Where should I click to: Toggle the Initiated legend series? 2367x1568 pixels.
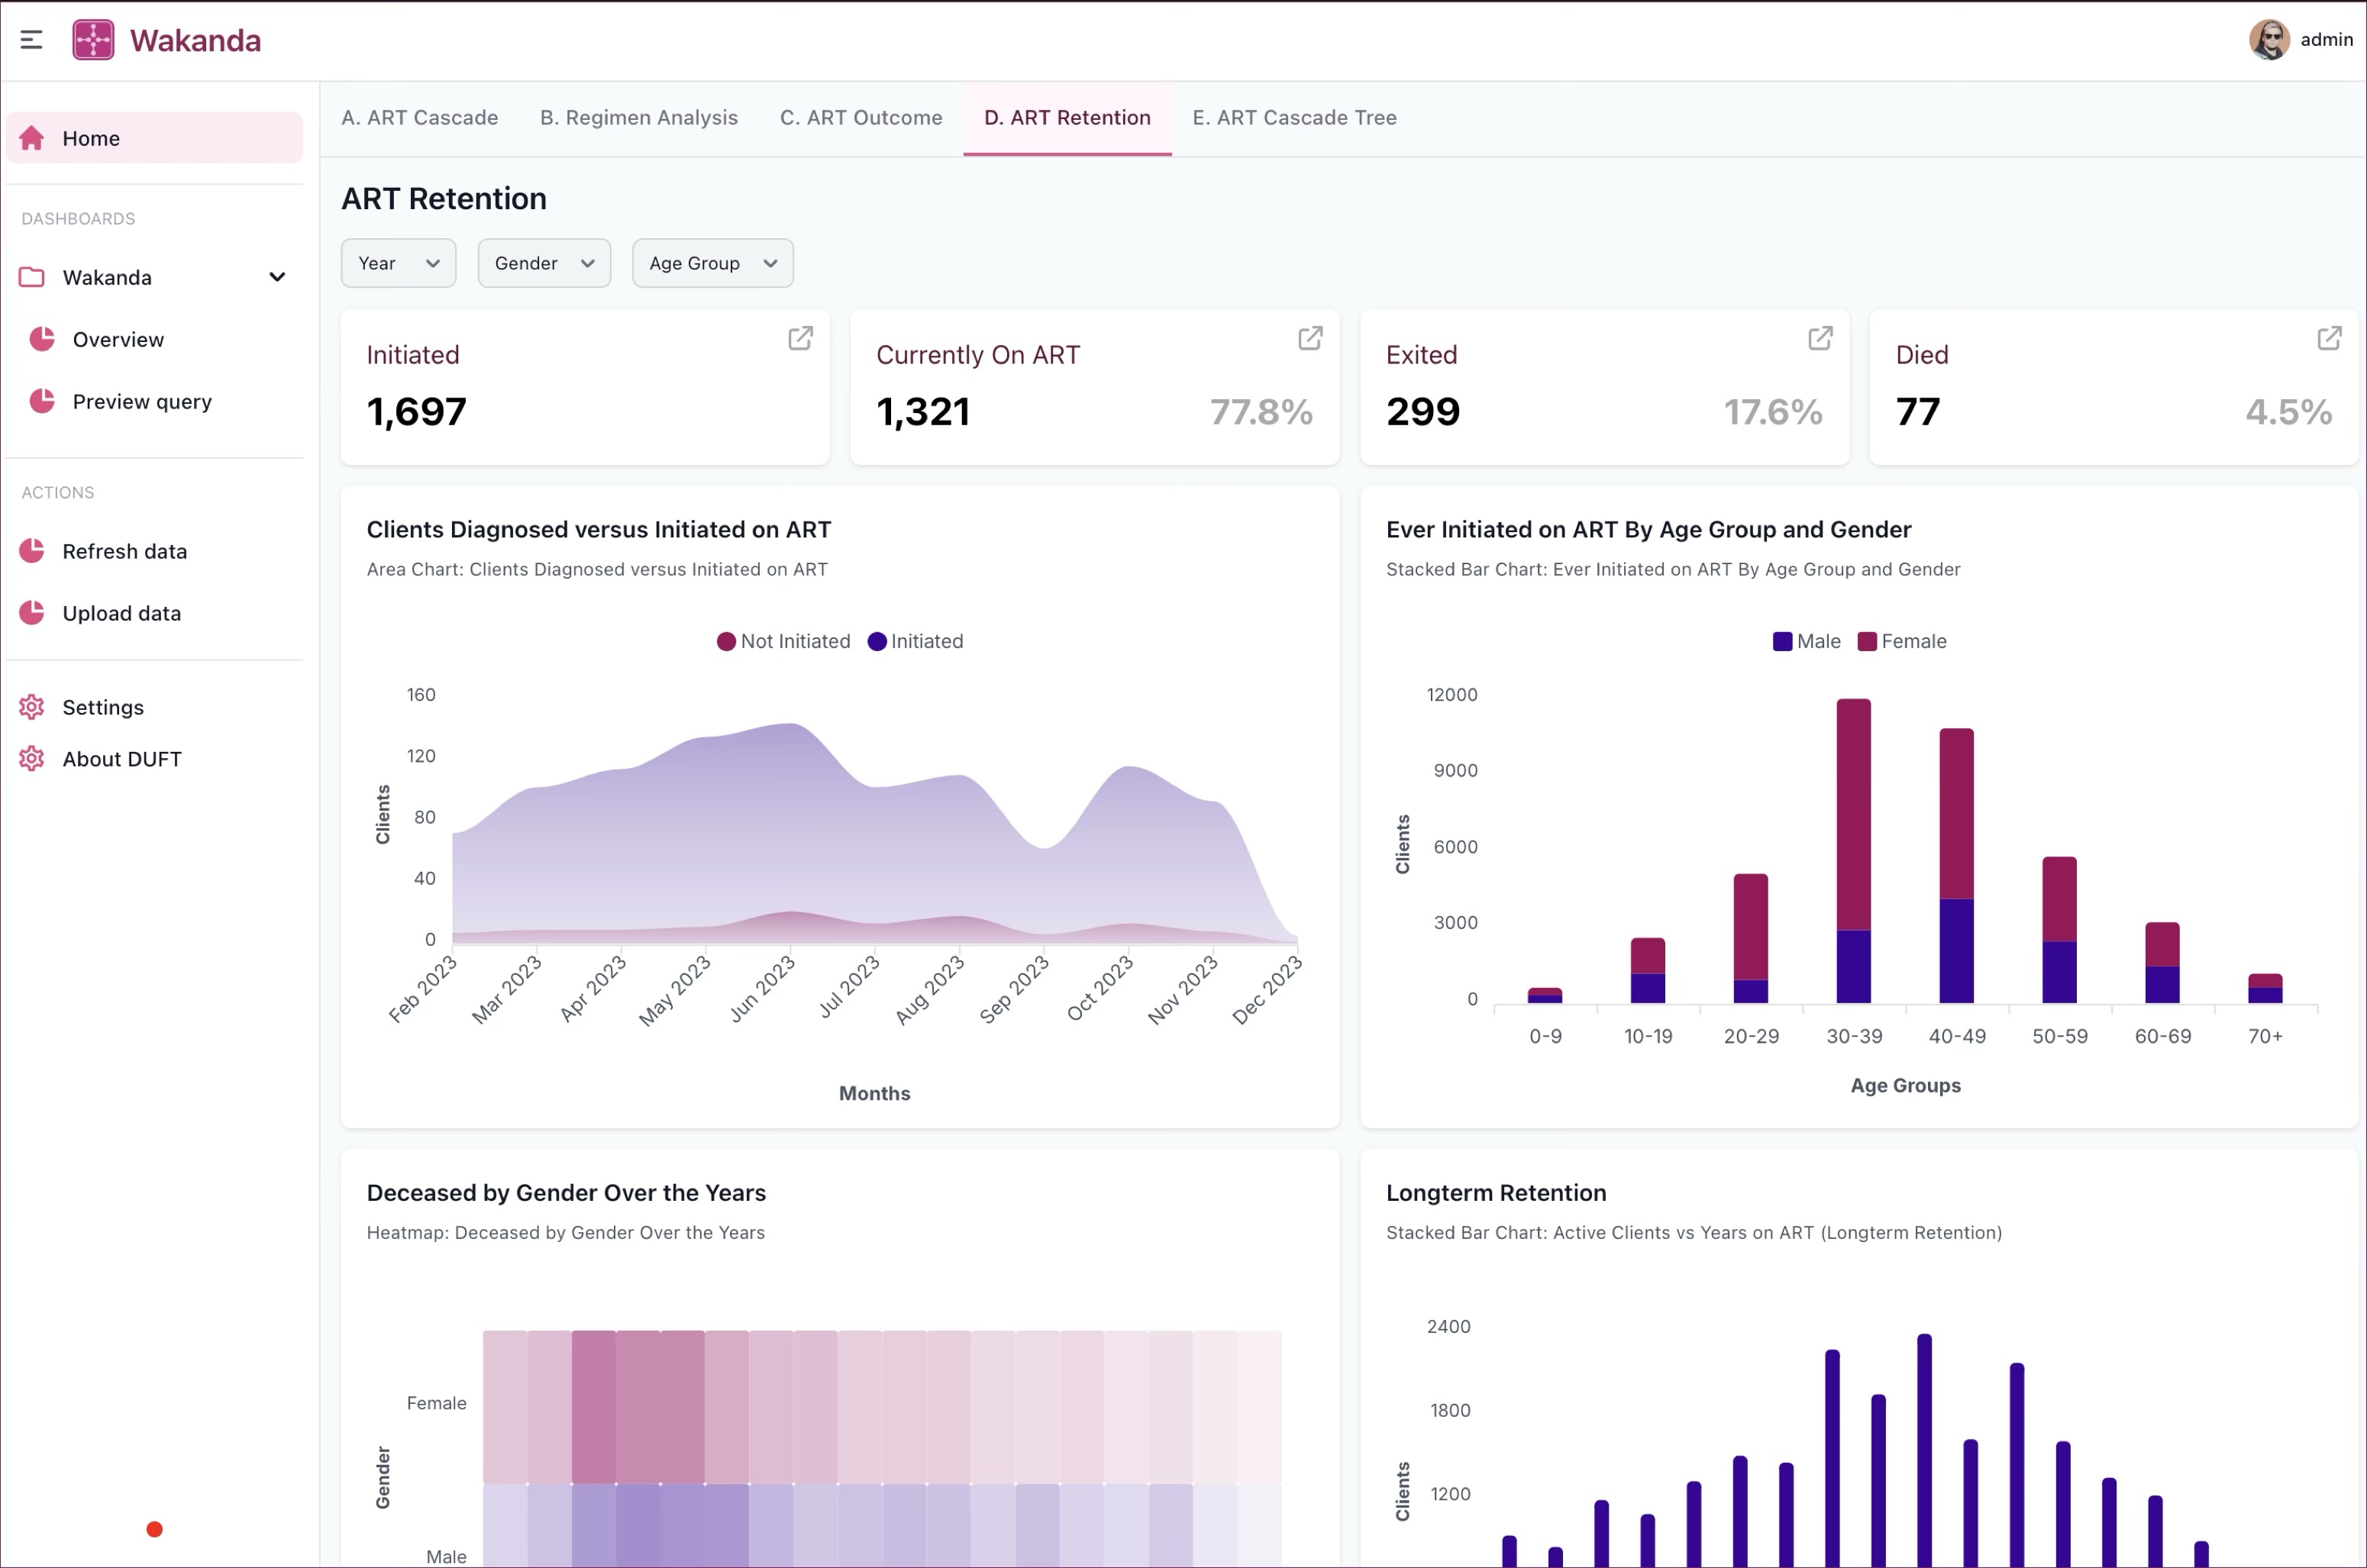click(x=915, y=641)
